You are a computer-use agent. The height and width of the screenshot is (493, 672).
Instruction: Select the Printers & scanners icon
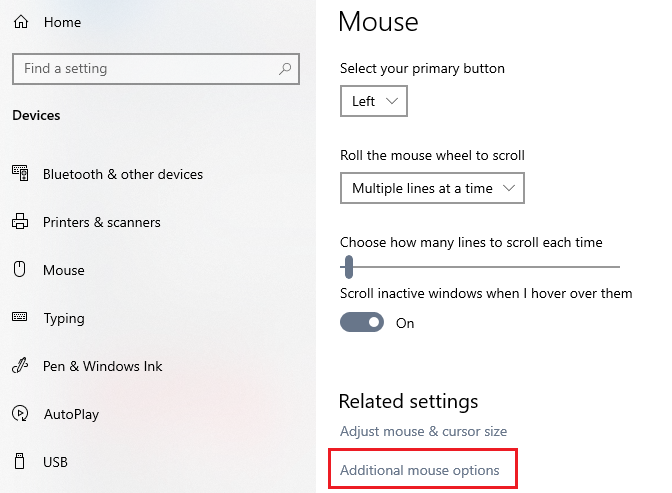click(20, 222)
